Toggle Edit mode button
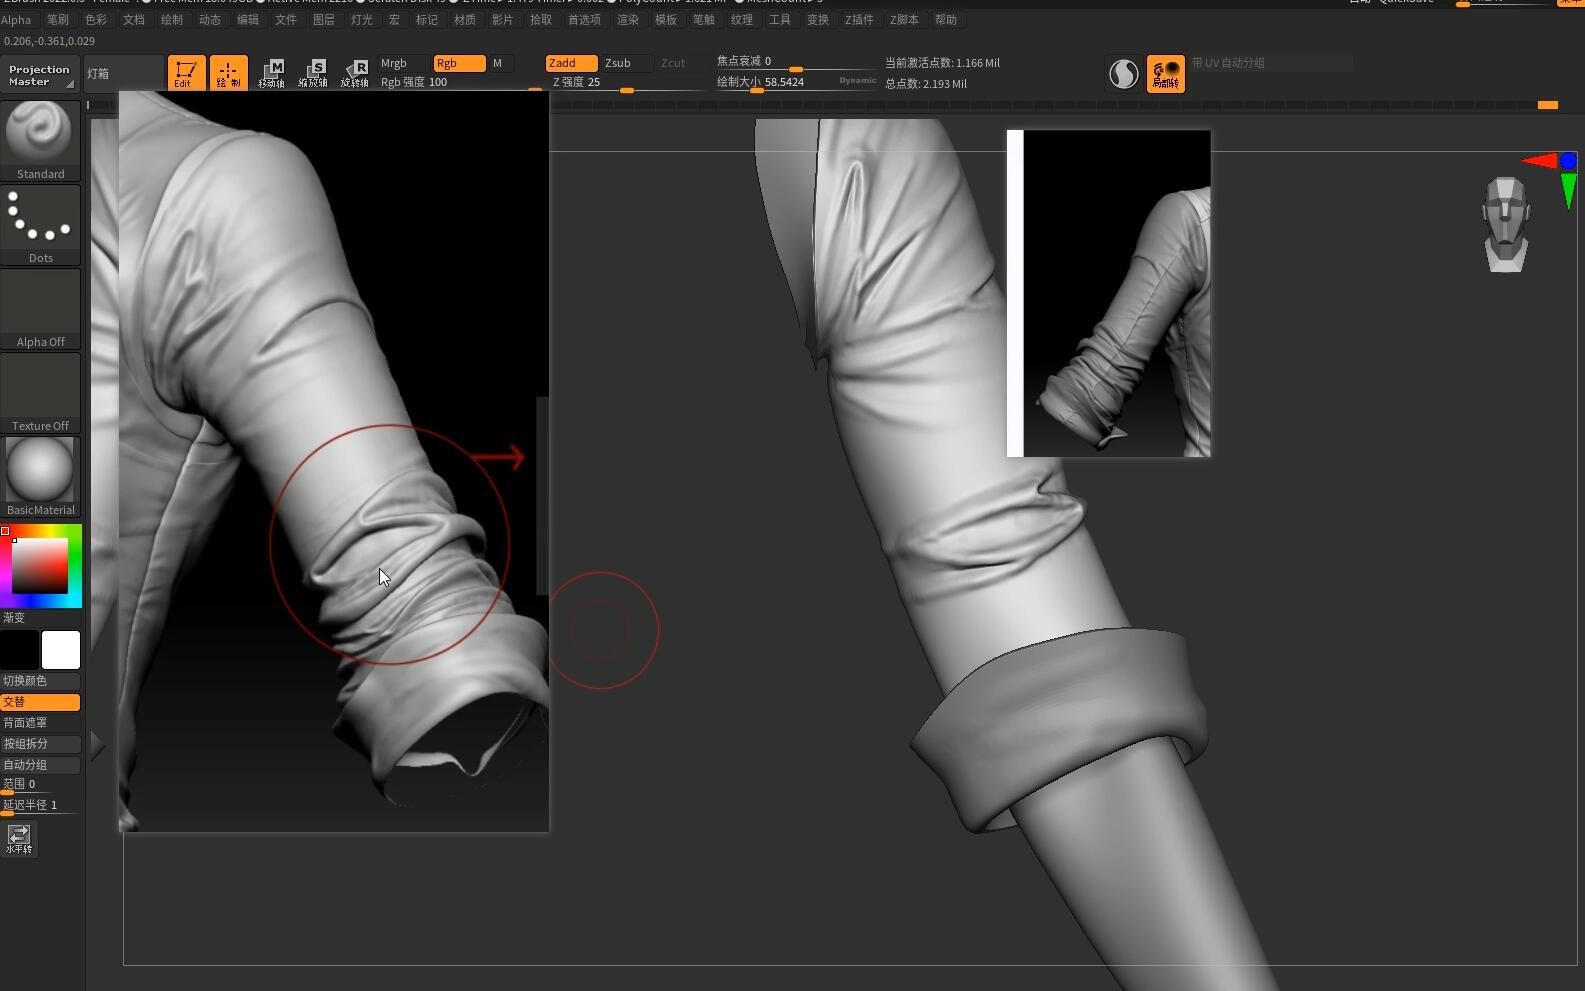Image resolution: width=1585 pixels, height=991 pixels. (186, 73)
